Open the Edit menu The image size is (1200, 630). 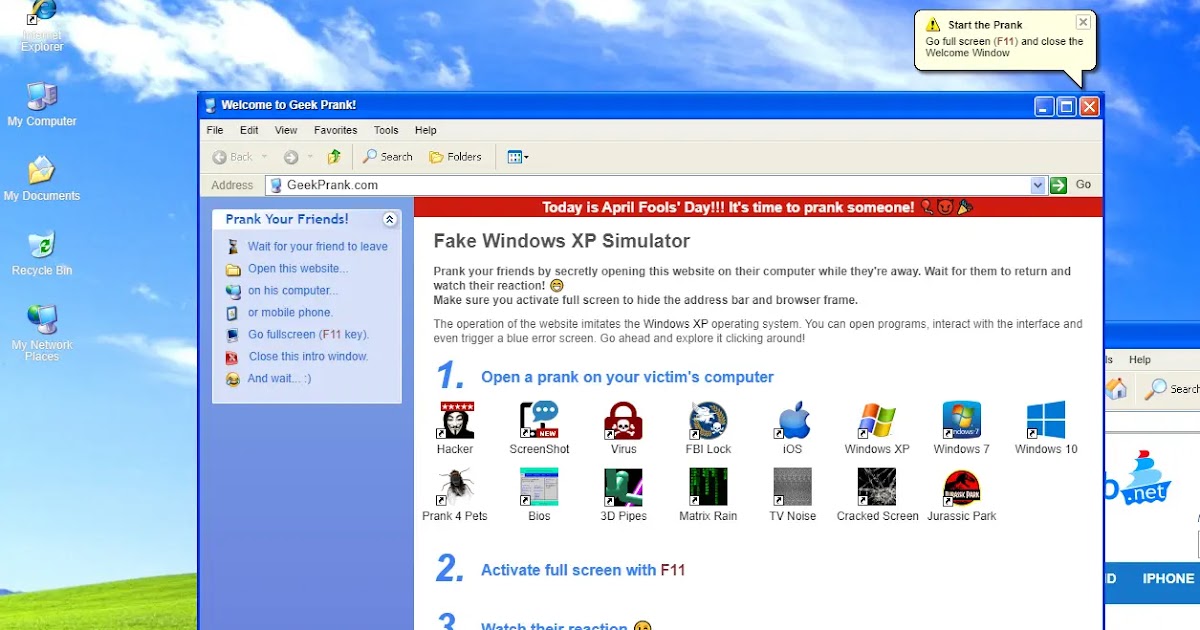[x=249, y=130]
